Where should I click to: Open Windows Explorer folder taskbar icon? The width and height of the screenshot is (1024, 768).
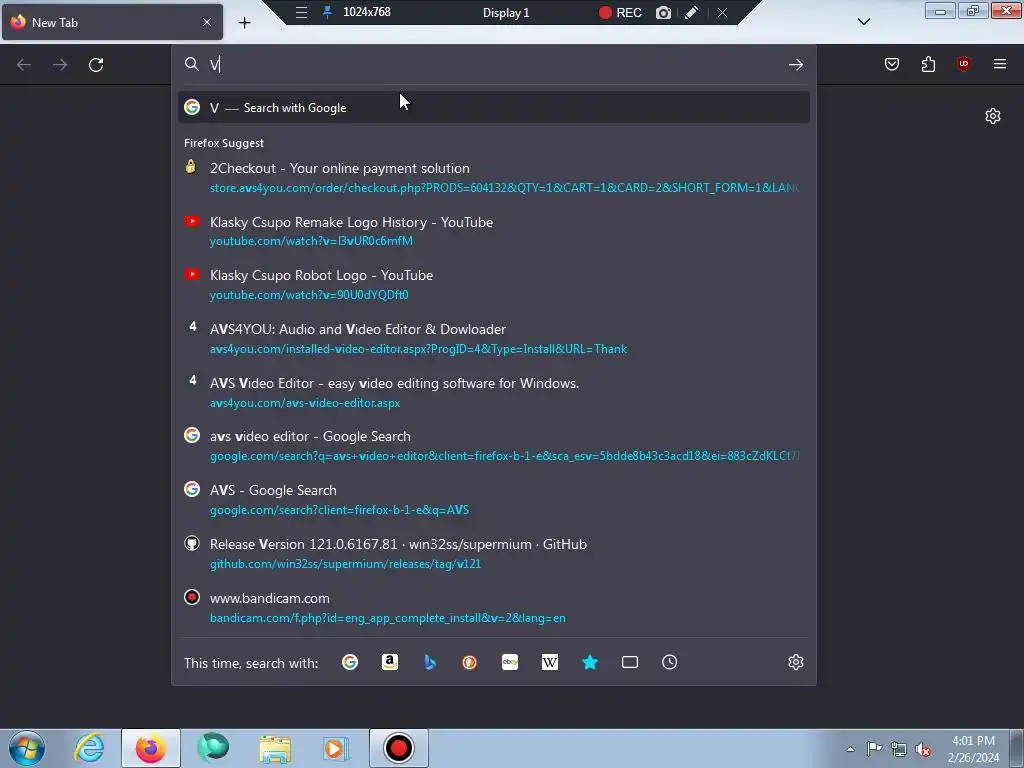[x=275, y=748]
